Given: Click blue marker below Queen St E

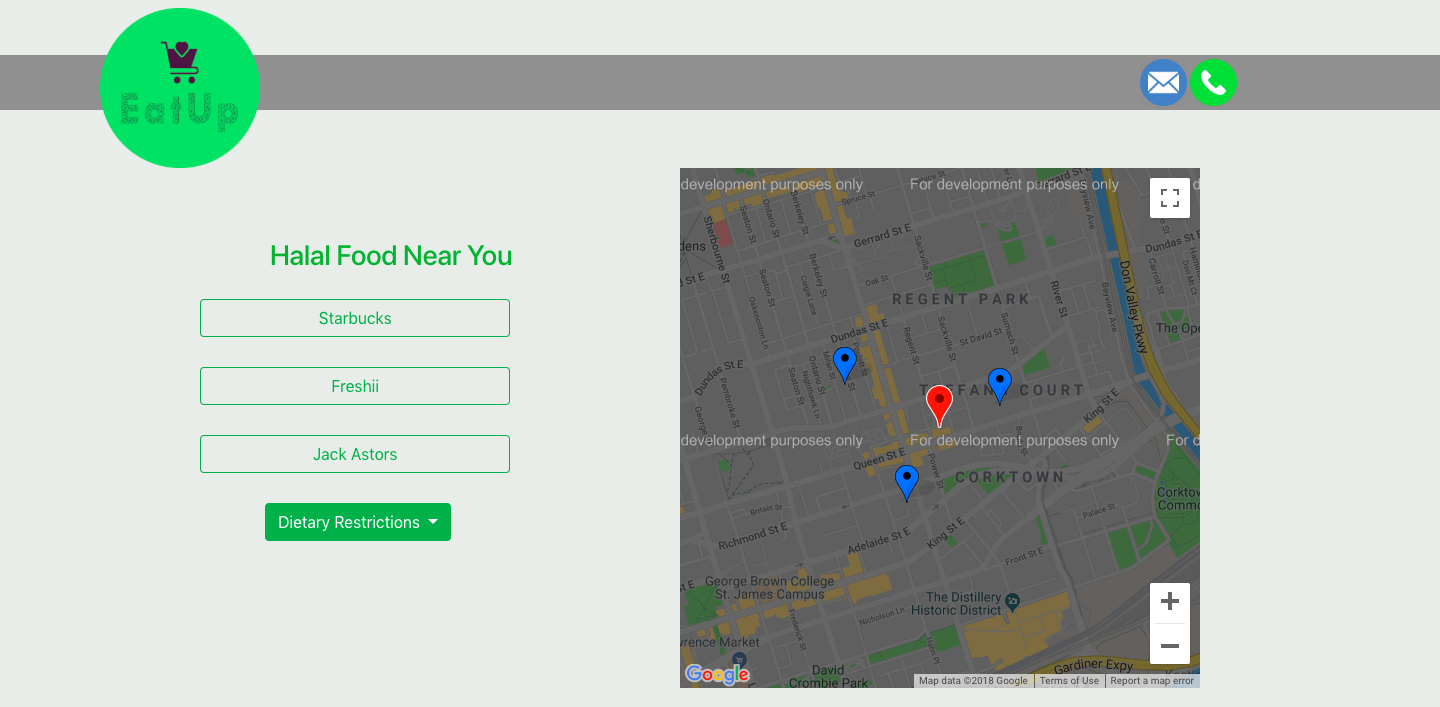Looking at the screenshot, I should click(x=907, y=483).
